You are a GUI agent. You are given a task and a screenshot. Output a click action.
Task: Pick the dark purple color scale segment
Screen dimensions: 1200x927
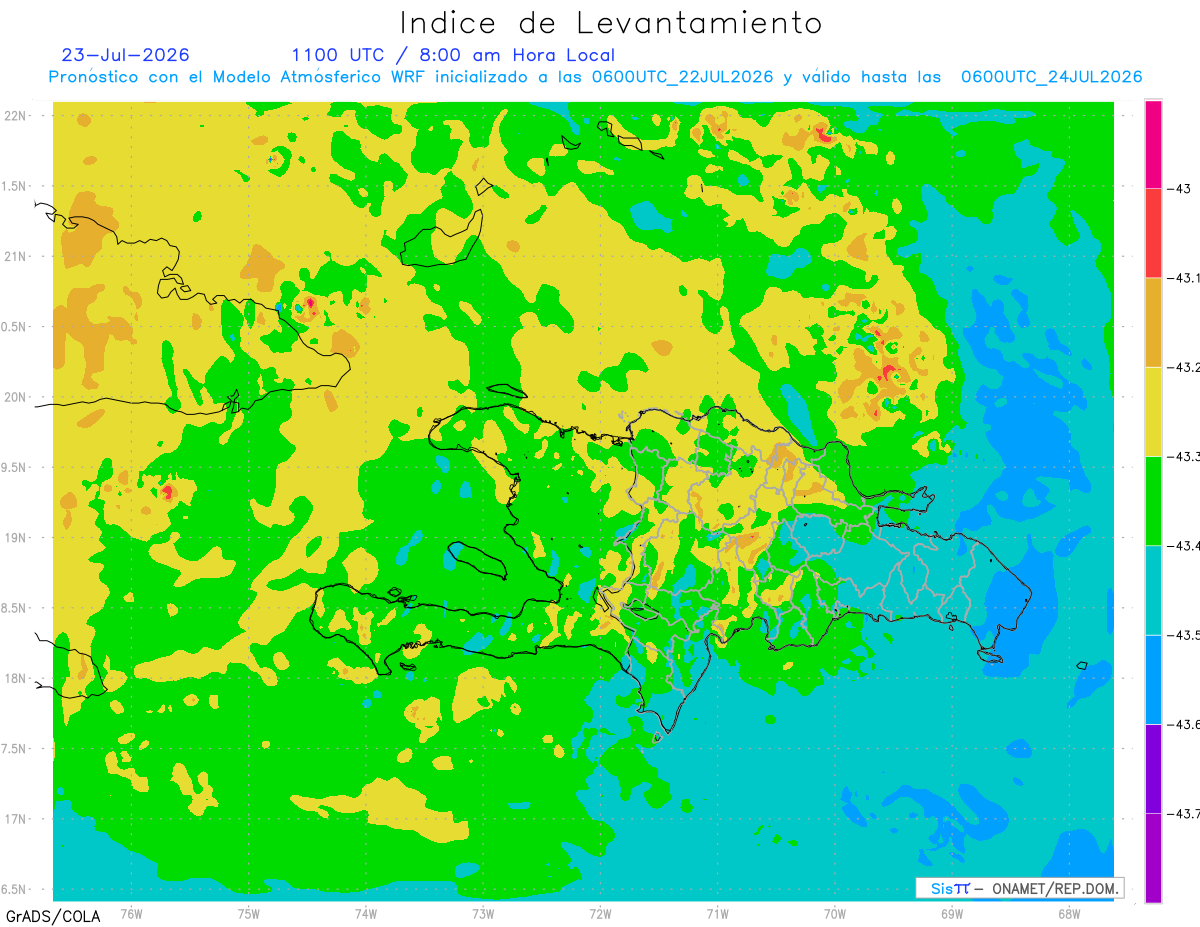(1153, 768)
